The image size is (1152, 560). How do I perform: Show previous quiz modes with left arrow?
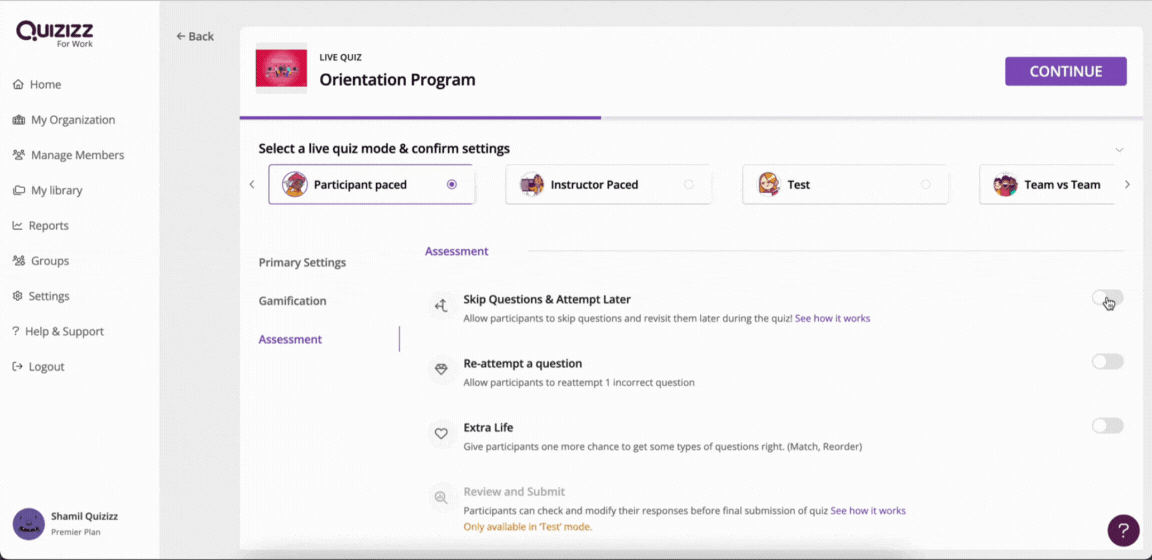point(252,184)
